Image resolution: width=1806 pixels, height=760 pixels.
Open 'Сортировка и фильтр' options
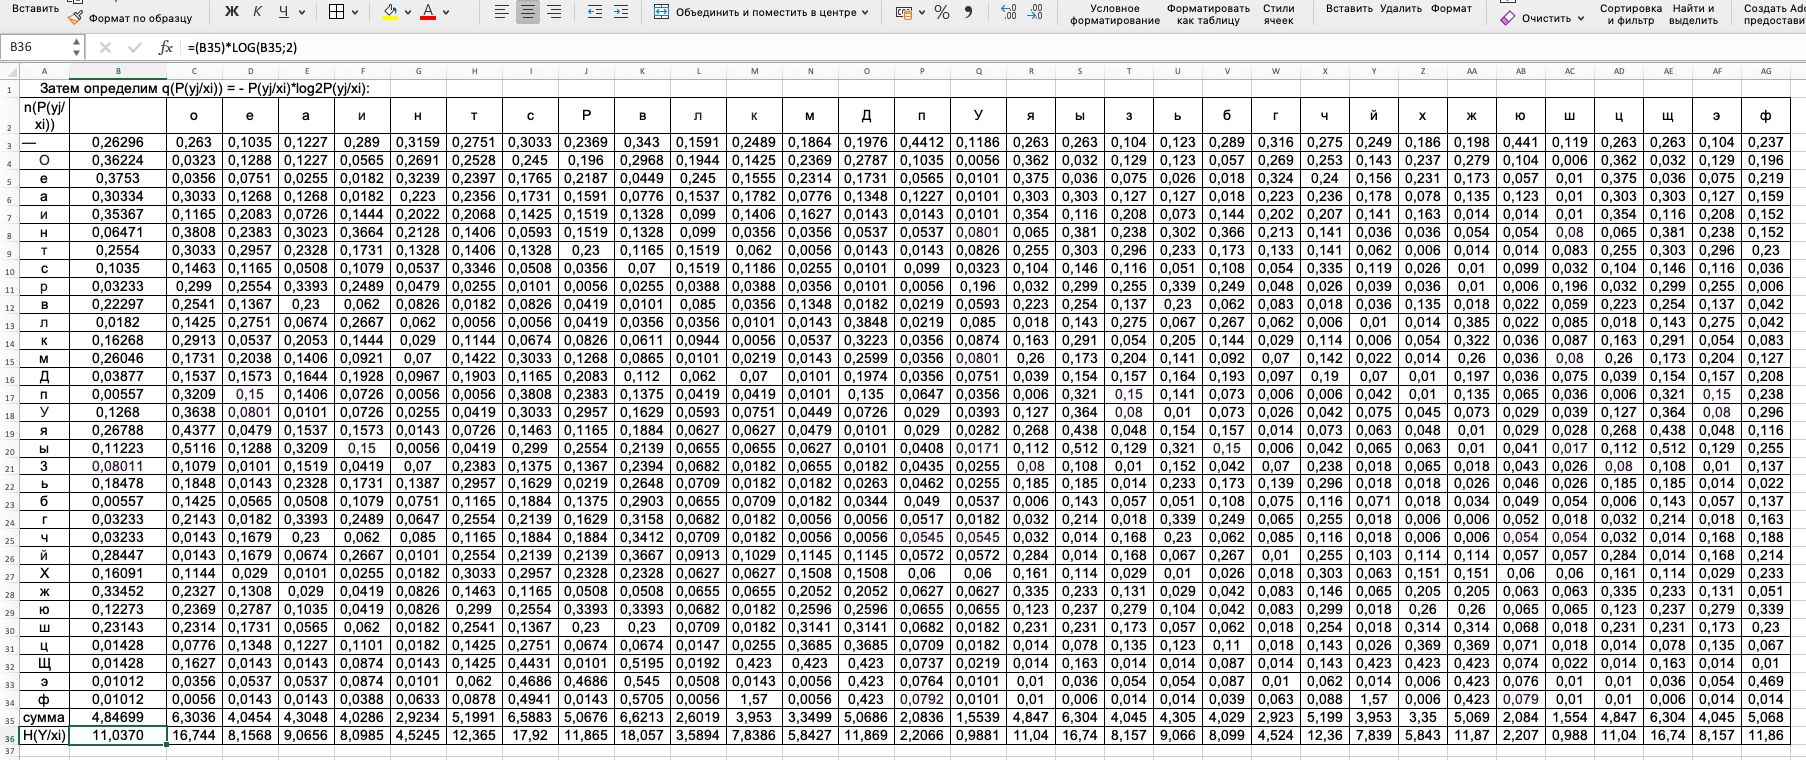pos(1630,14)
